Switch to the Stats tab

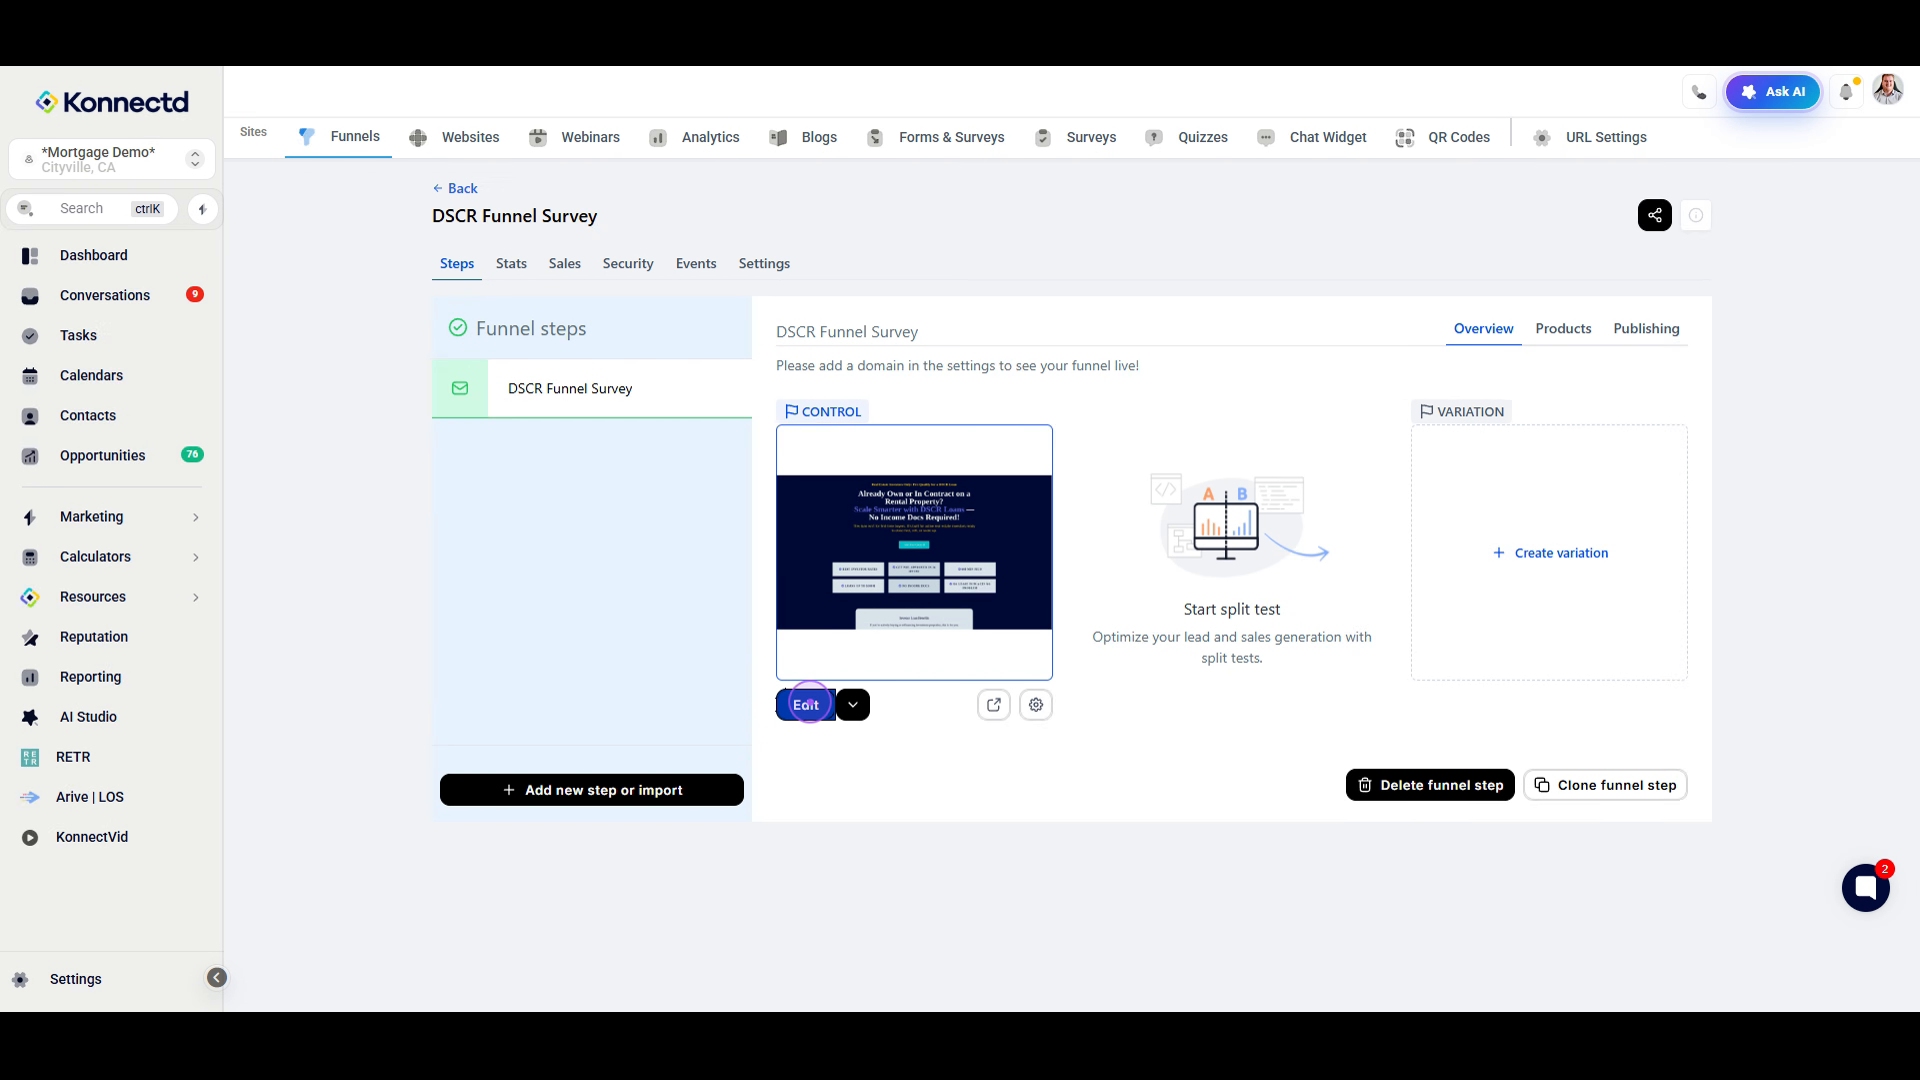(x=511, y=263)
